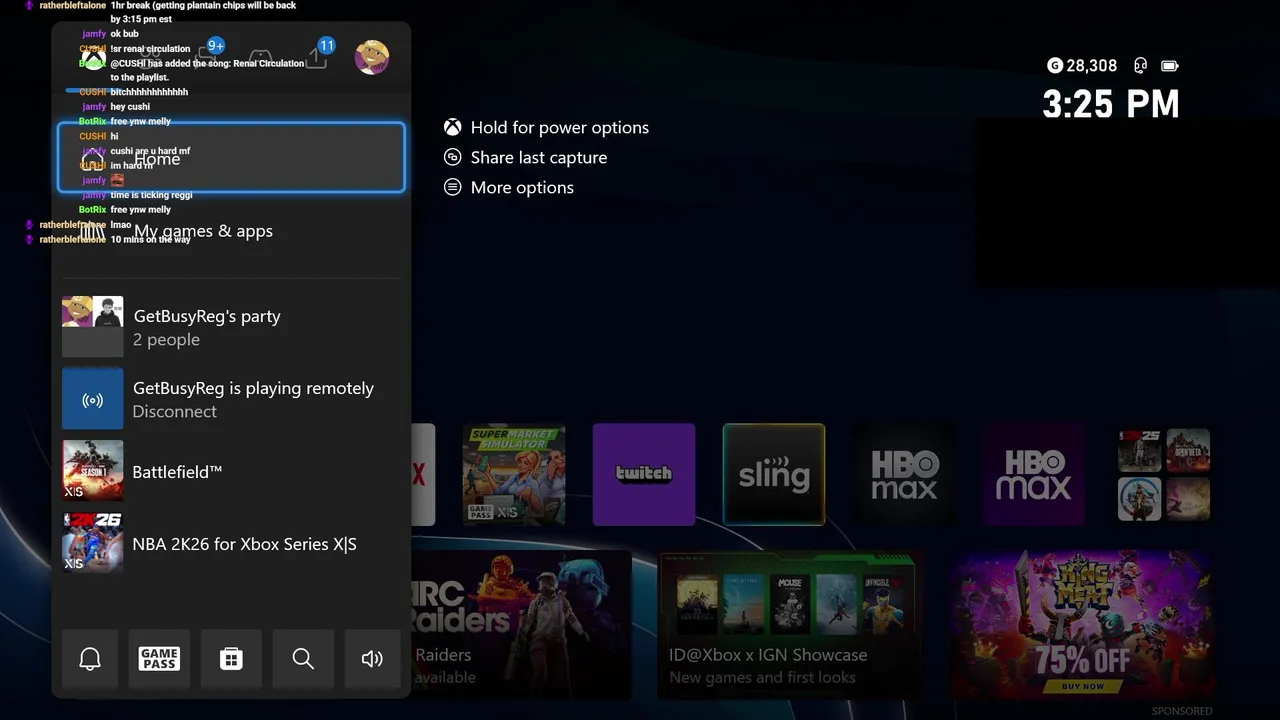1280x720 pixels.
Task: Open Parties & chats tab with 9+ badge
Action: [209, 55]
